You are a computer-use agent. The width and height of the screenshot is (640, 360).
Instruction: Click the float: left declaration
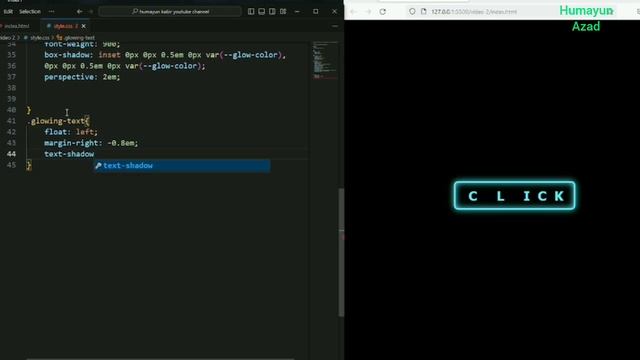[71, 132]
